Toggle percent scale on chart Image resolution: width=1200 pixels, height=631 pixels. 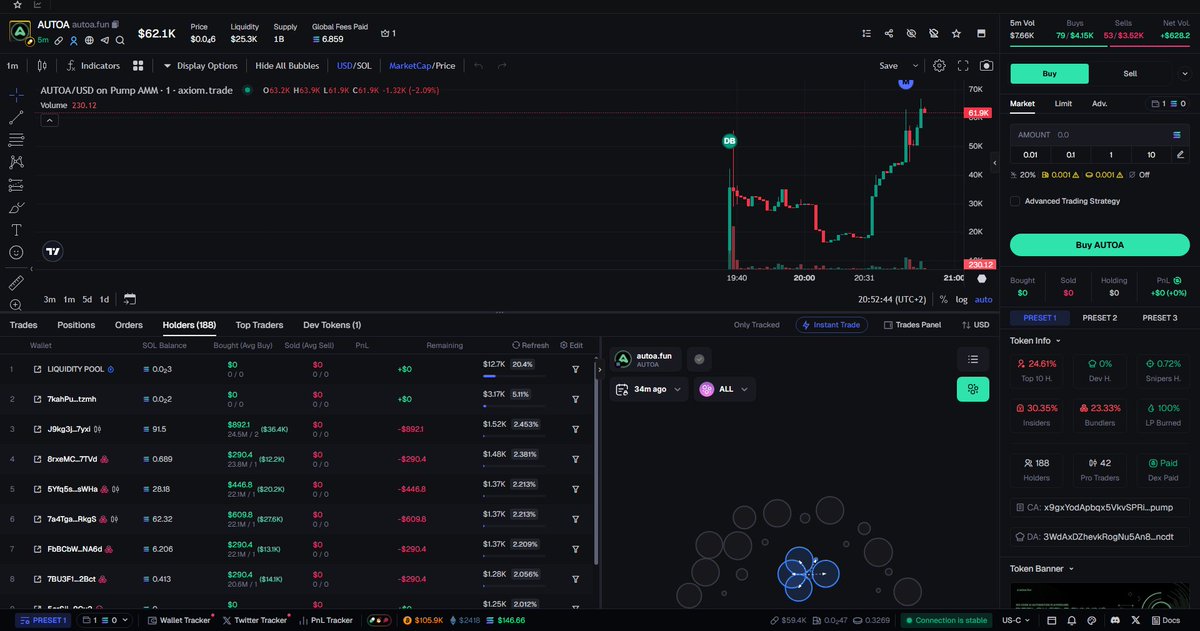pyautogui.click(x=943, y=299)
